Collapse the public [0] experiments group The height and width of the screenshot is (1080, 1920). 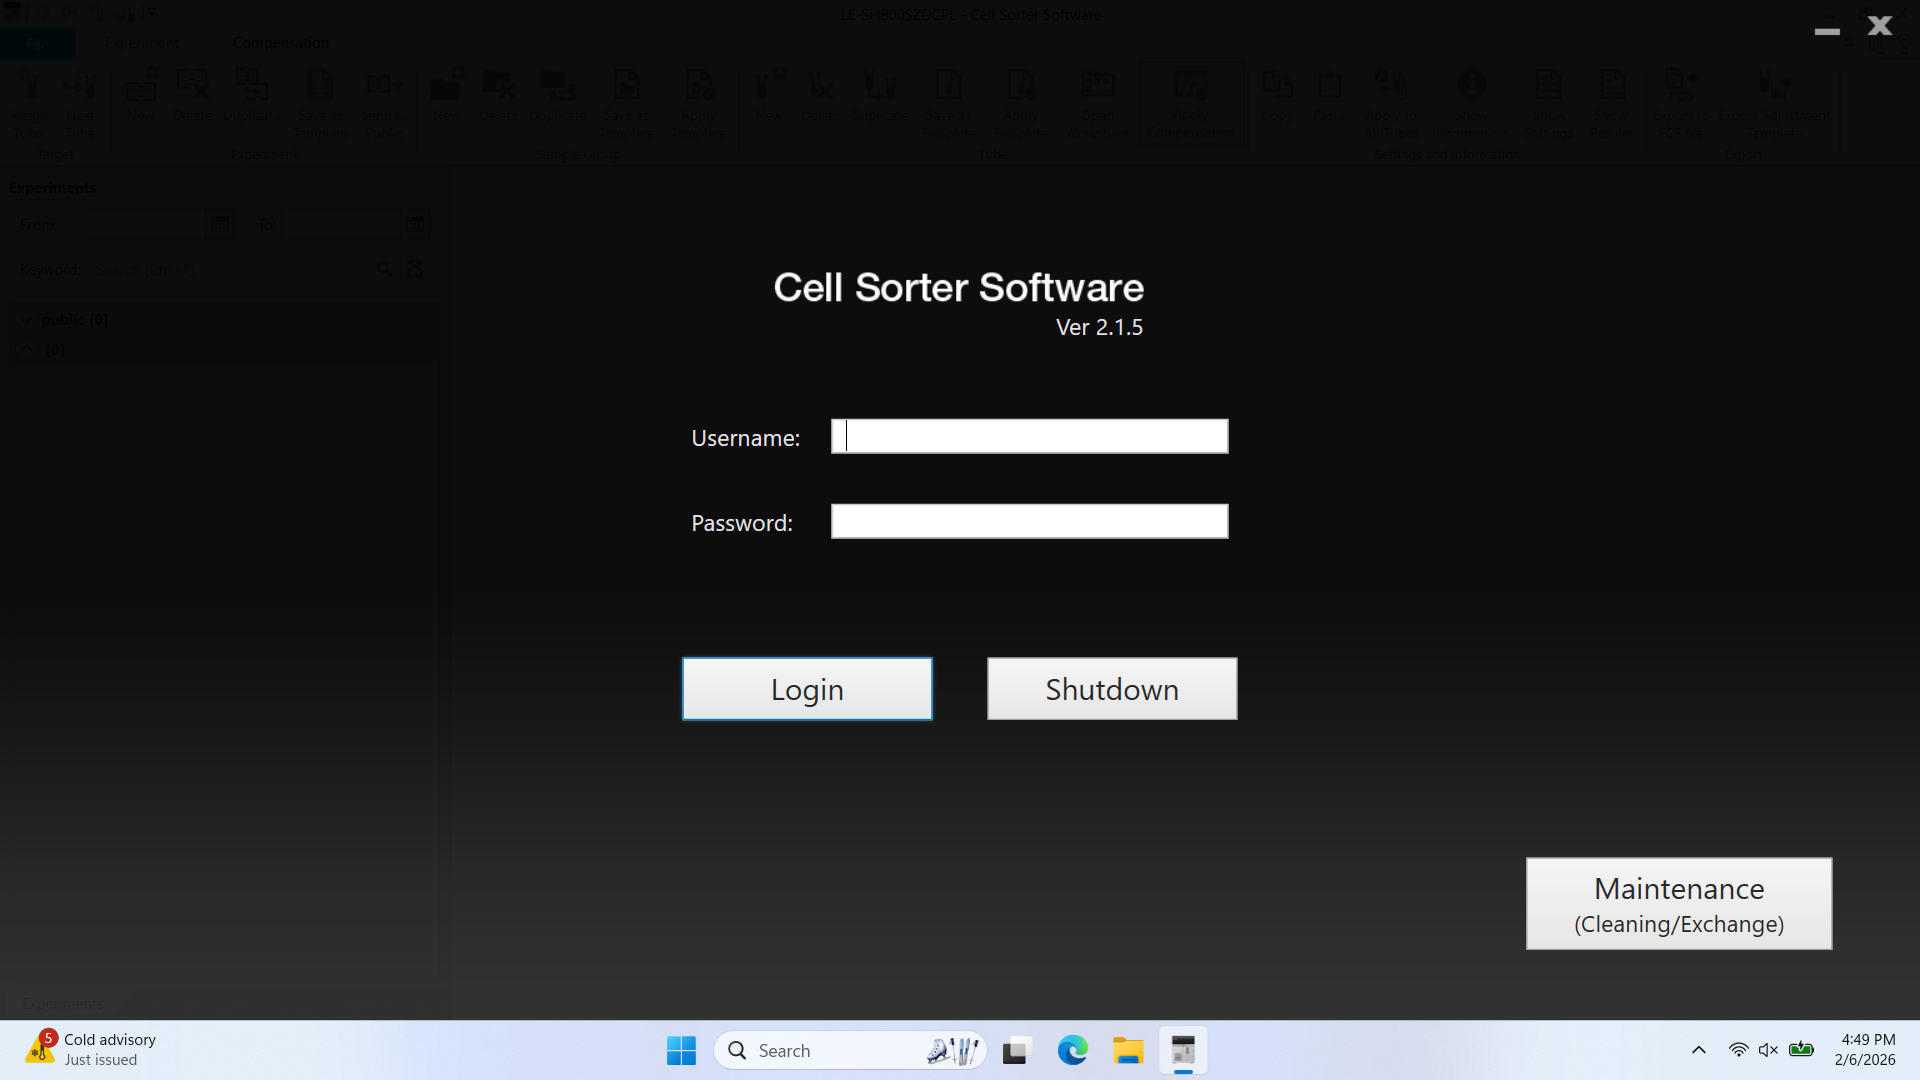(27, 320)
